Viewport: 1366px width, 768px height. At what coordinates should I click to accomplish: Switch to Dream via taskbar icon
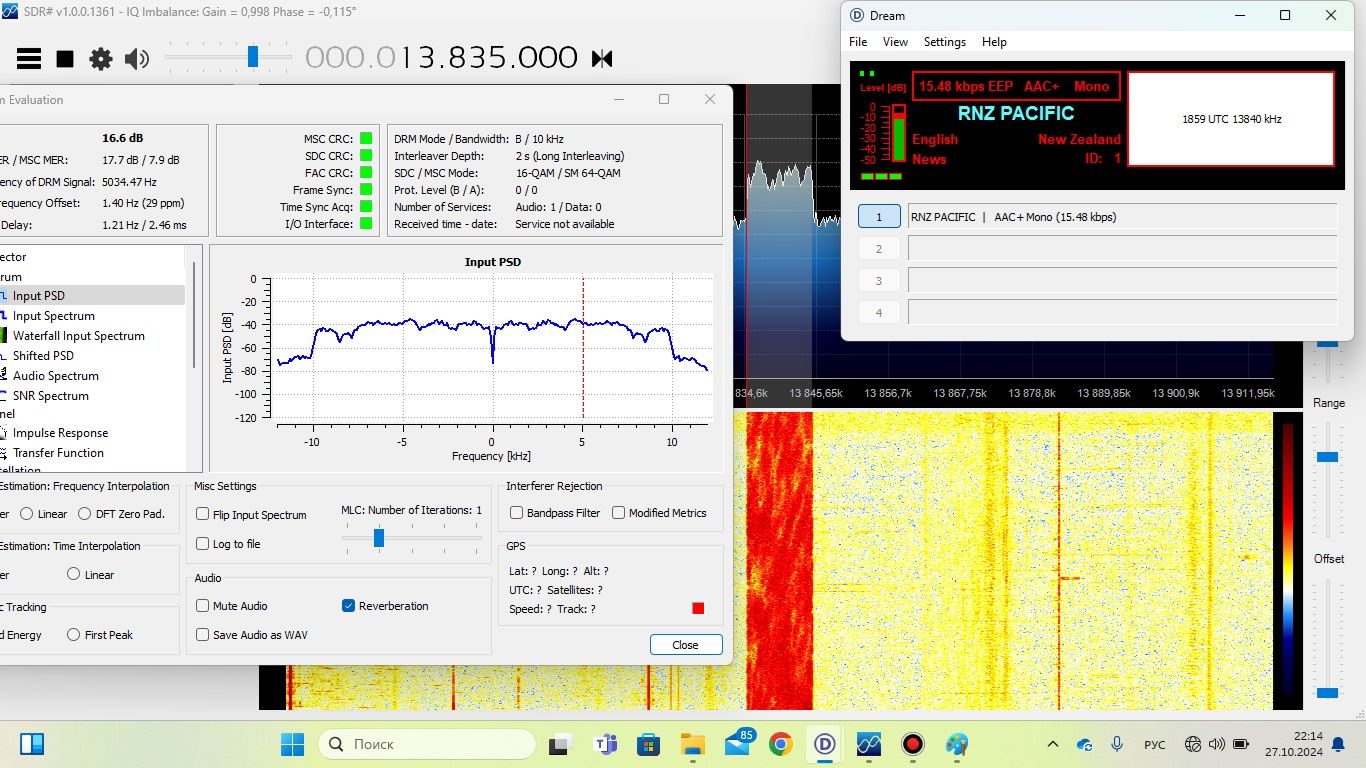pyautogui.click(x=825, y=744)
